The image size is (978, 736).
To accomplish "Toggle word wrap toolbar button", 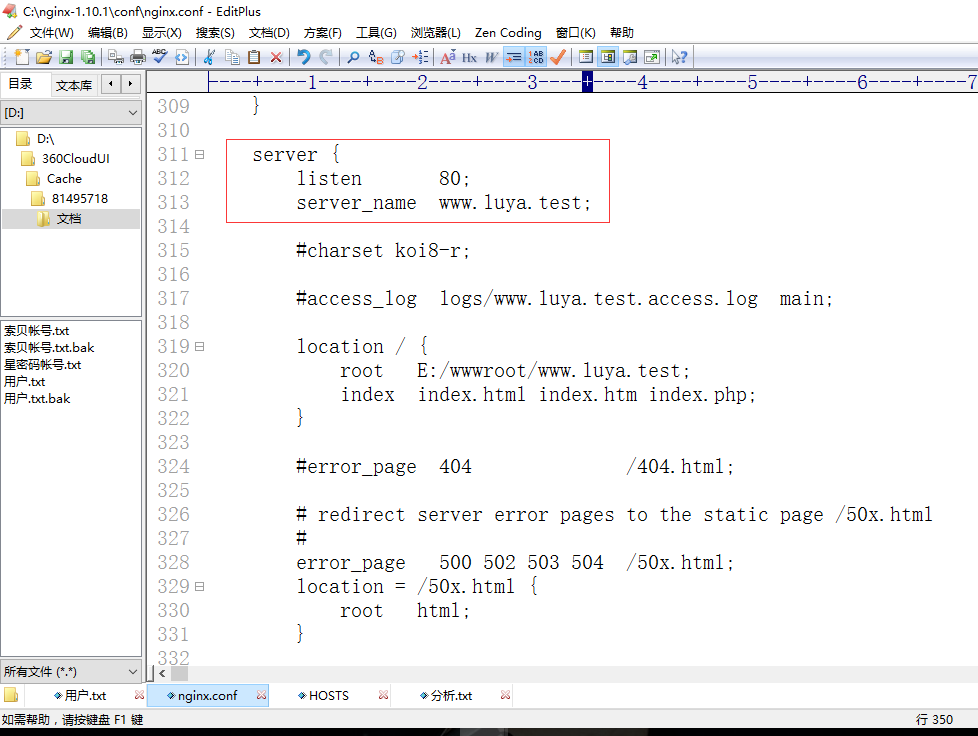I will pos(514,57).
